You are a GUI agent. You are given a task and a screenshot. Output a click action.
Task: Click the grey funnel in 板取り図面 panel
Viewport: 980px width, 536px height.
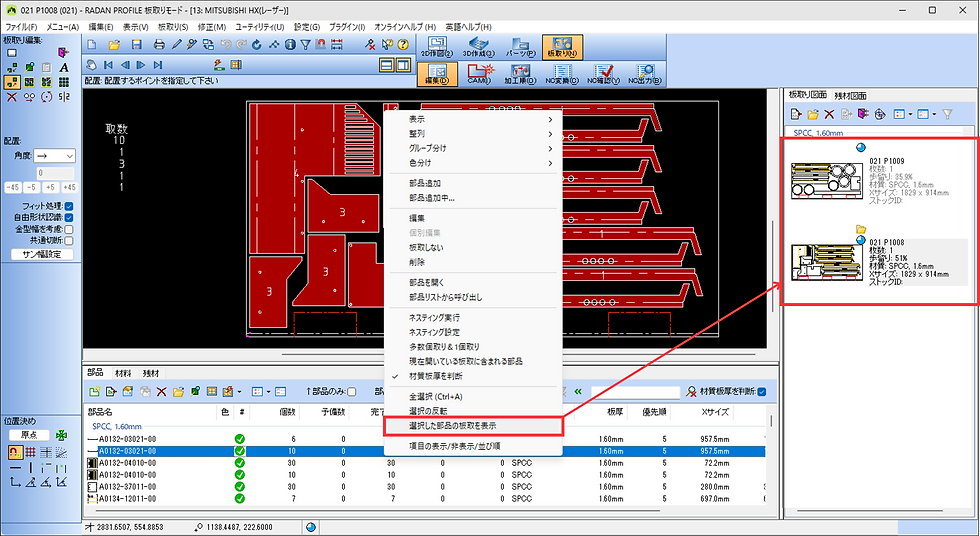[948, 114]
